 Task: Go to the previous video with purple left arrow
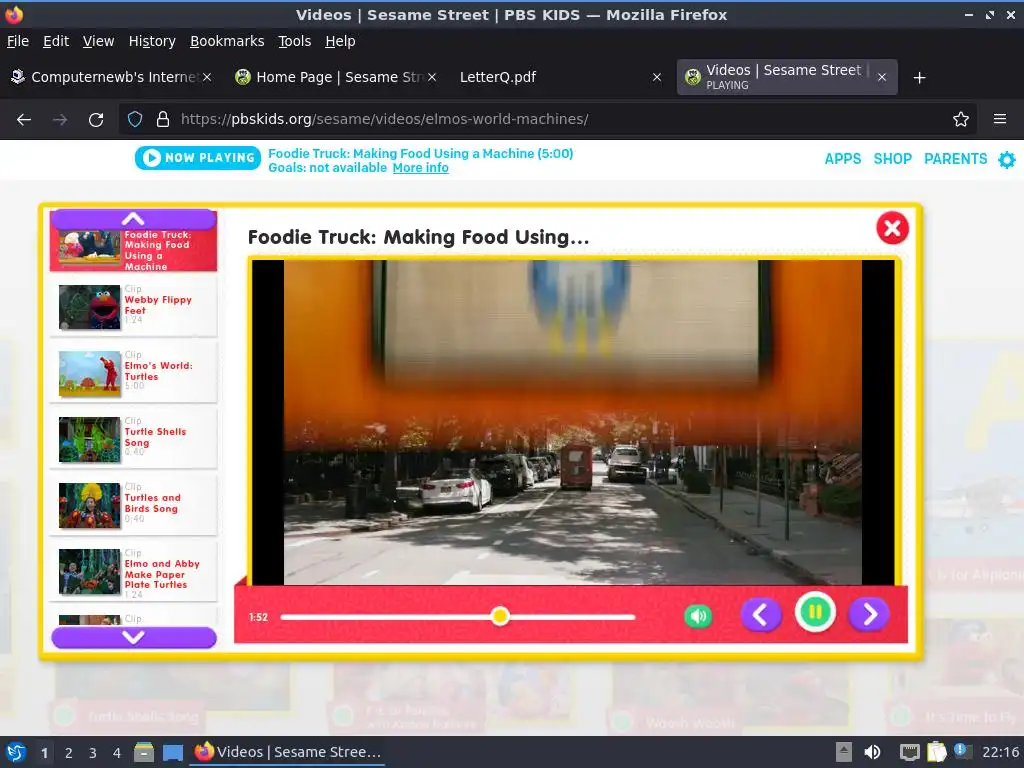coord(760,615)
